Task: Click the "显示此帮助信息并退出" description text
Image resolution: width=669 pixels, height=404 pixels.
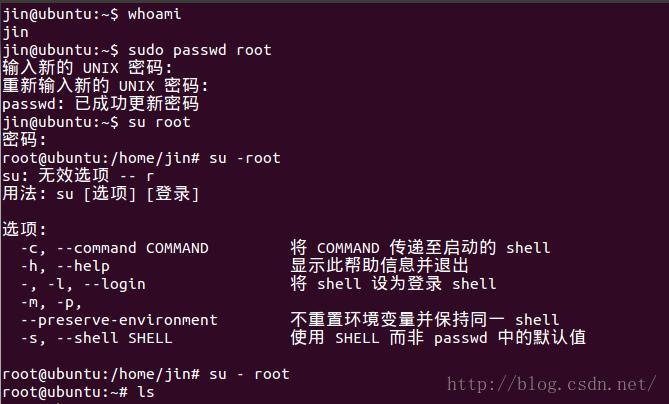Action: tap(380, 266)
